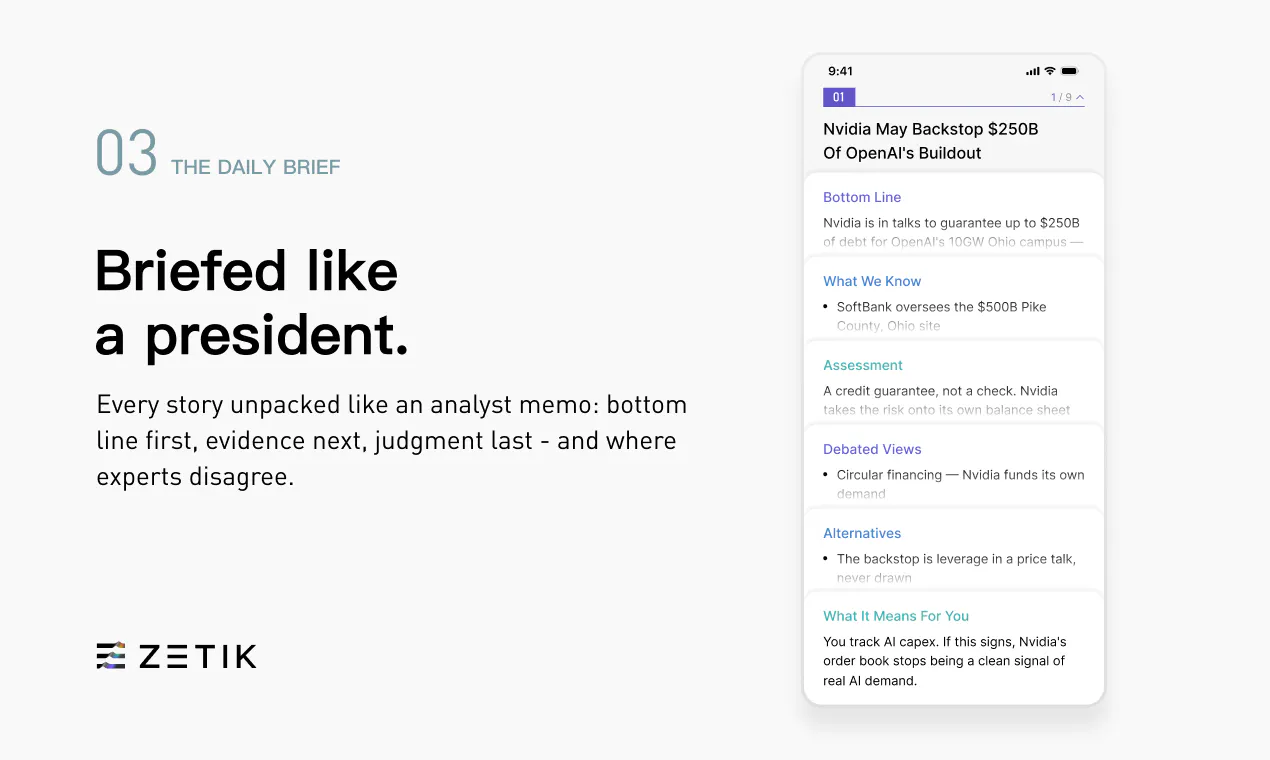Click the large 03 section number
Image resolution: width=1270 pixels, height=760 pixels.
coord(127,154)
